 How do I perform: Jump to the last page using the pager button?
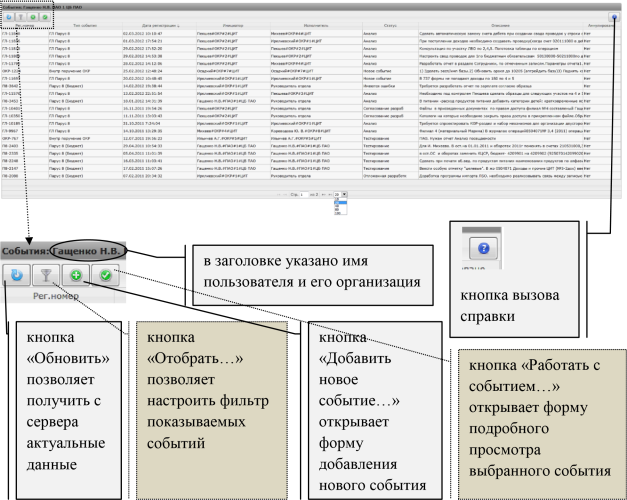coord(331,194)
